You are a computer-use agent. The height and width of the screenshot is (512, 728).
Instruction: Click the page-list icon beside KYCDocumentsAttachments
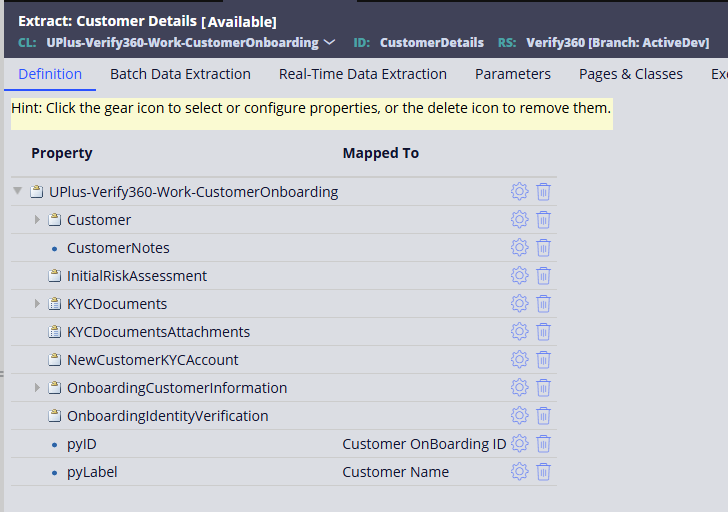click(54, 331)
